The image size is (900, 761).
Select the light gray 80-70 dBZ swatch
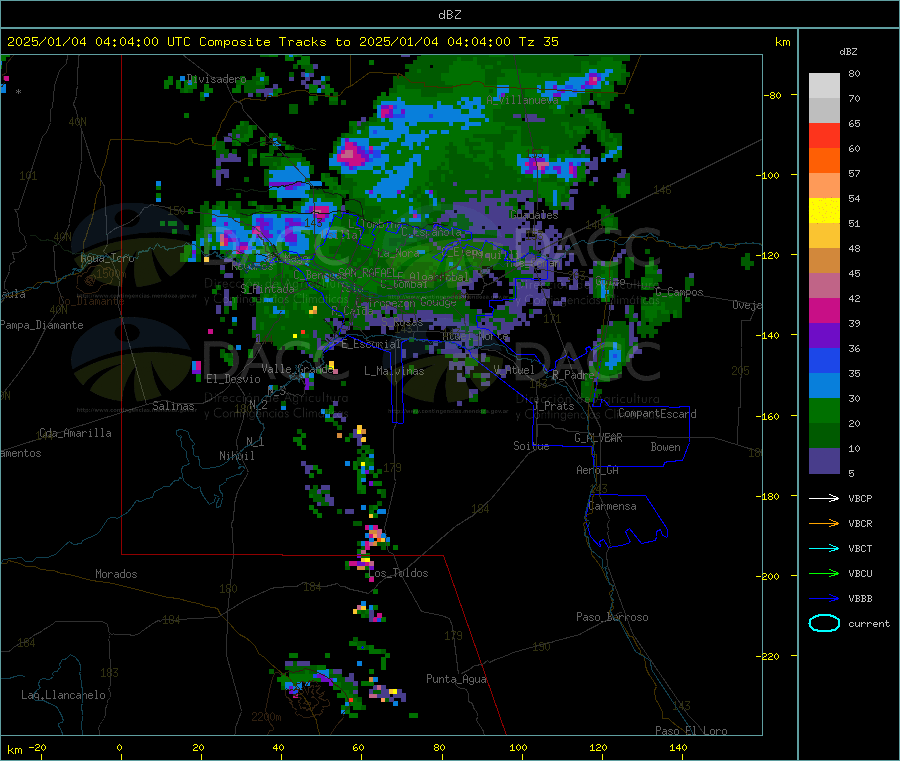tap(824, 86)
